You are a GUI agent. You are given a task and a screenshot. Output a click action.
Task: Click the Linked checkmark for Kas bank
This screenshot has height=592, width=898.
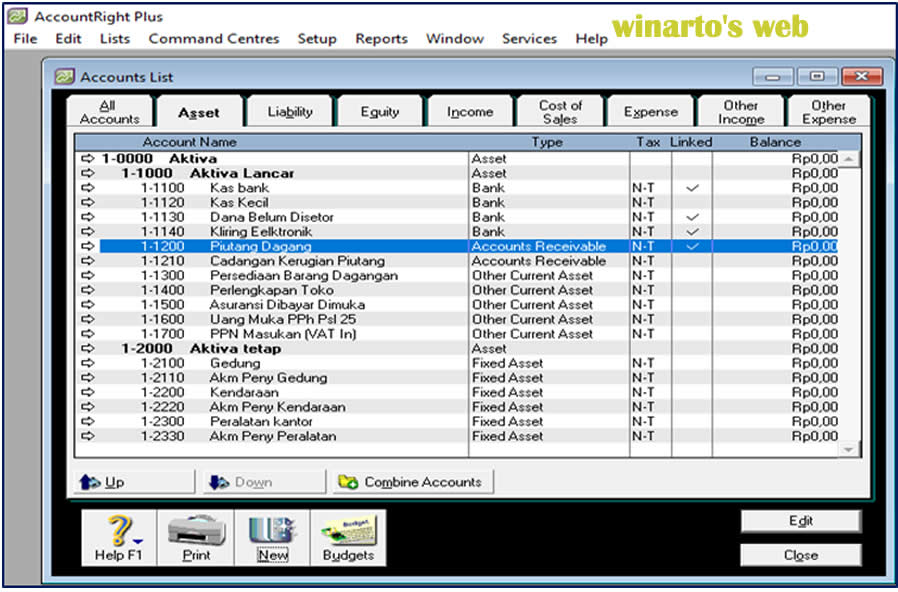[x=690, y=188]
